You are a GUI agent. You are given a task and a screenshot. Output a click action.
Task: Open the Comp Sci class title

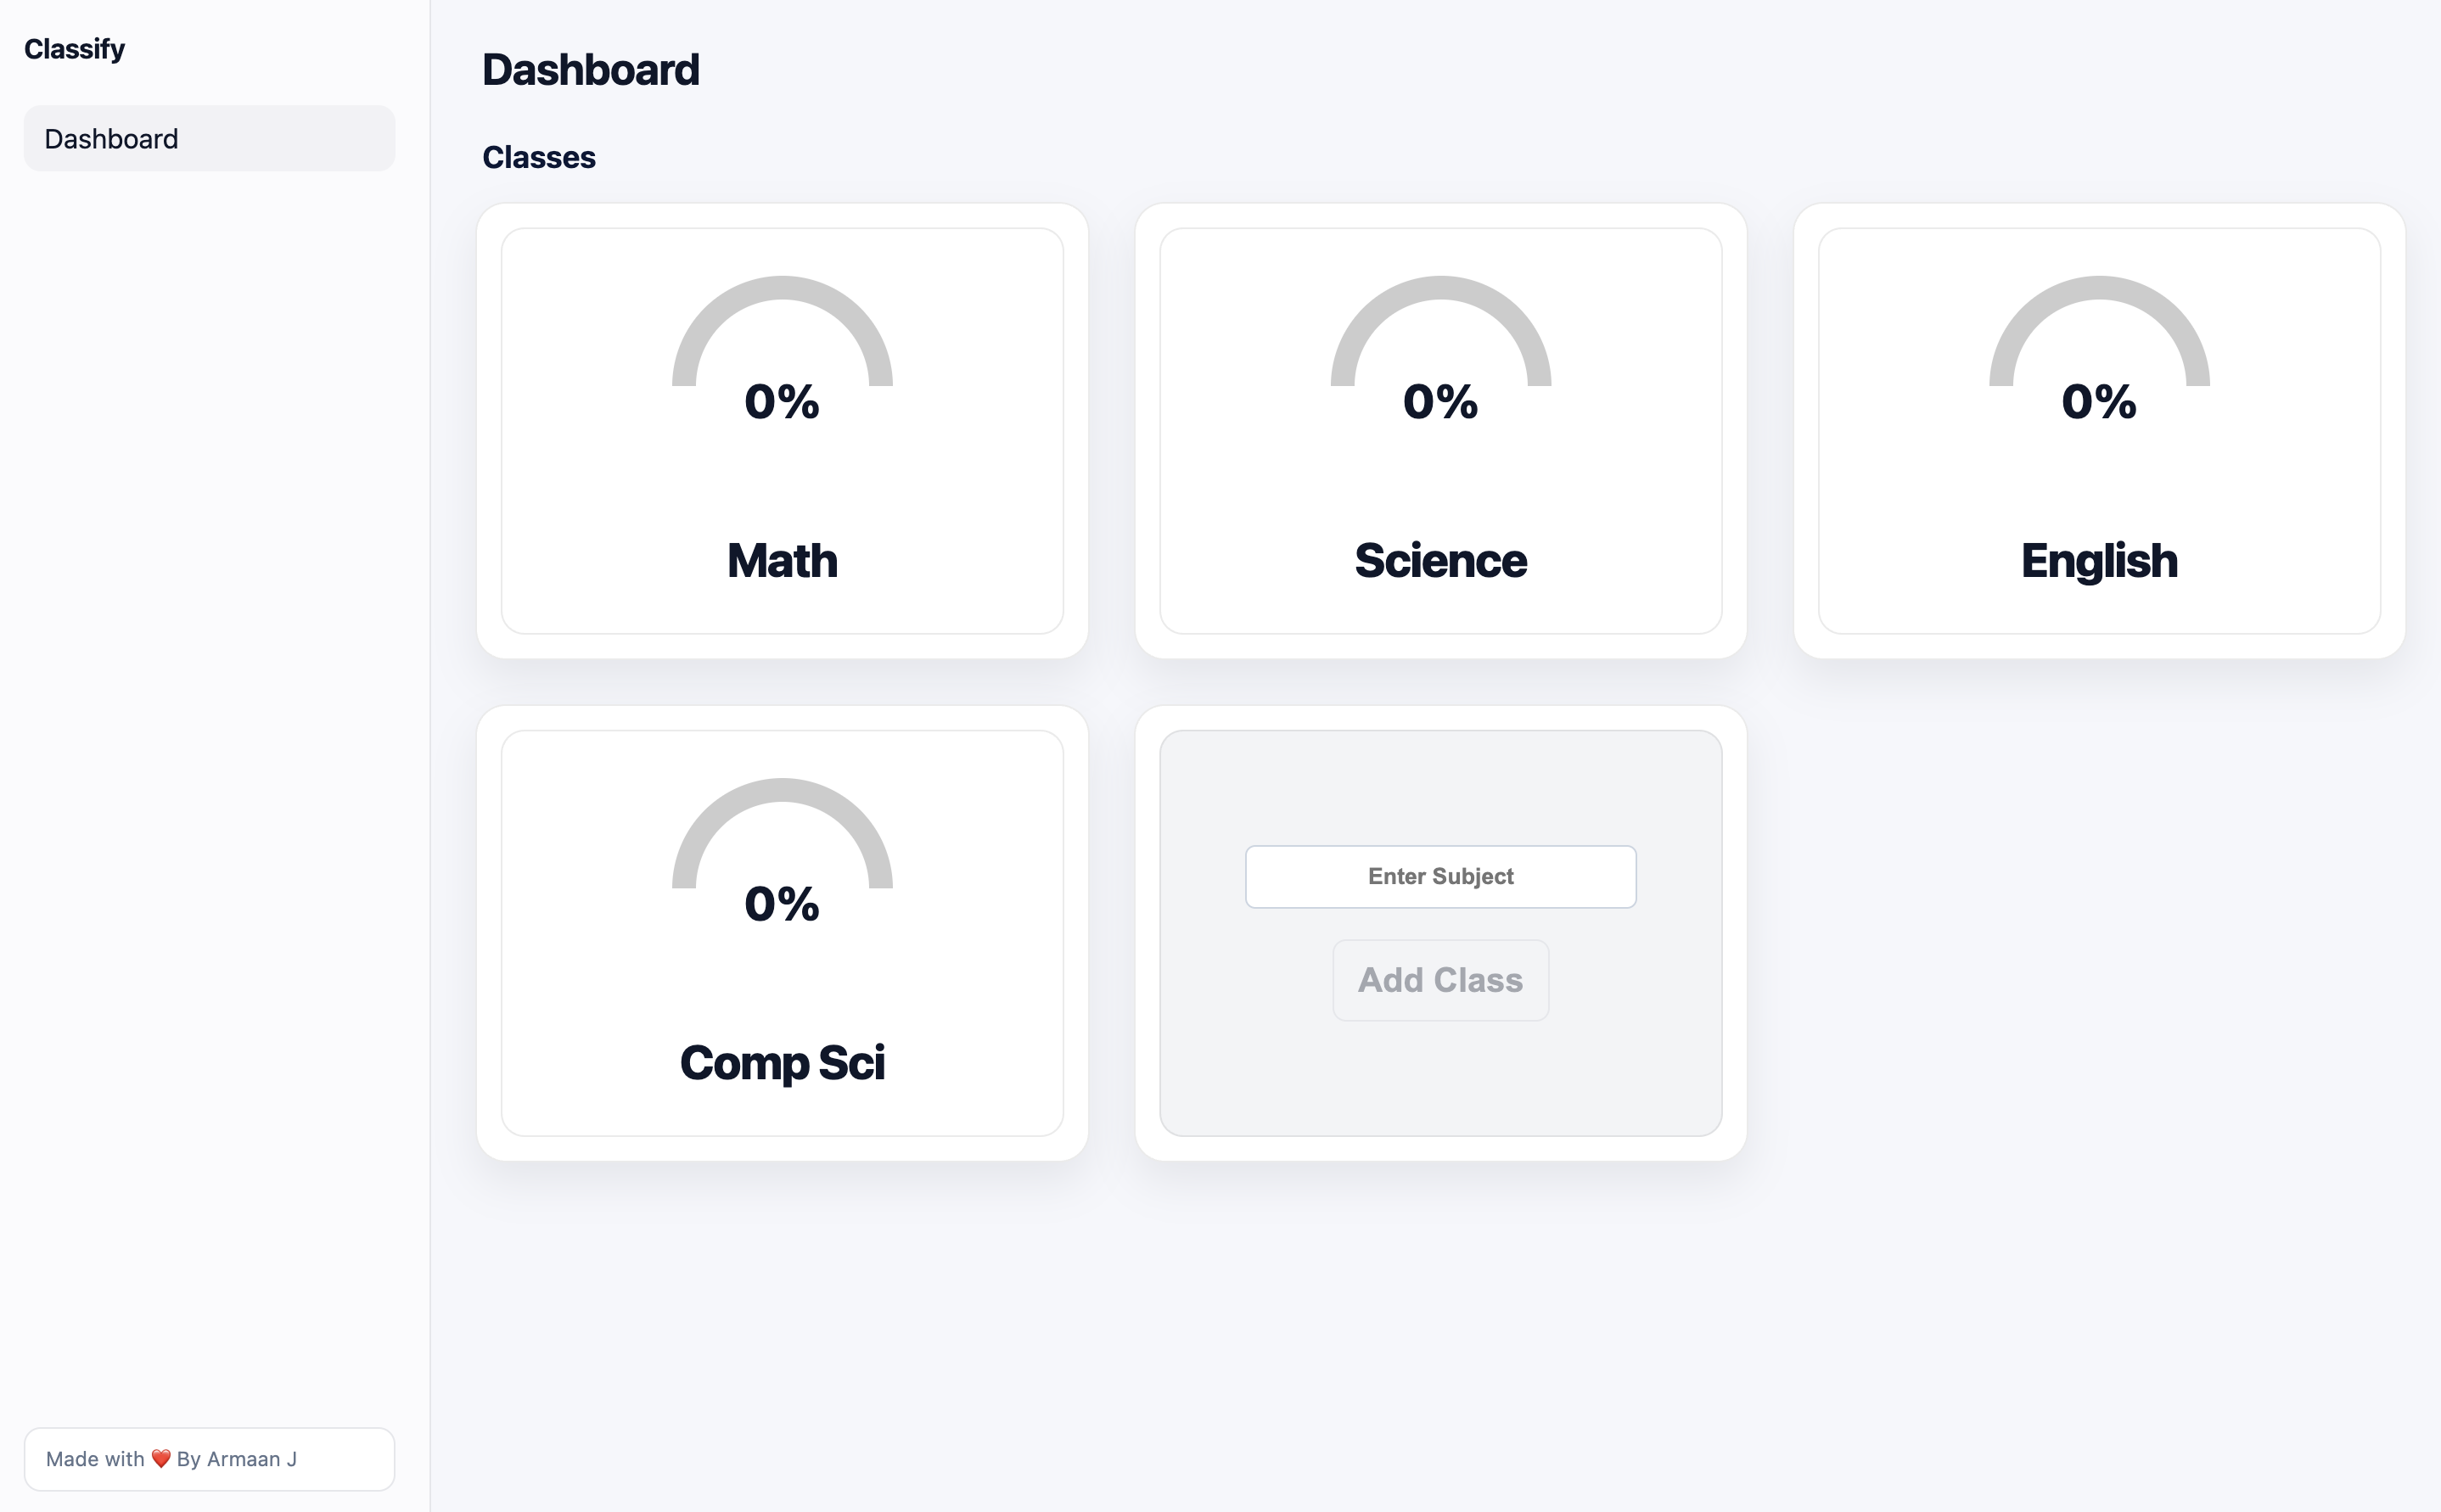[782, 1063]
